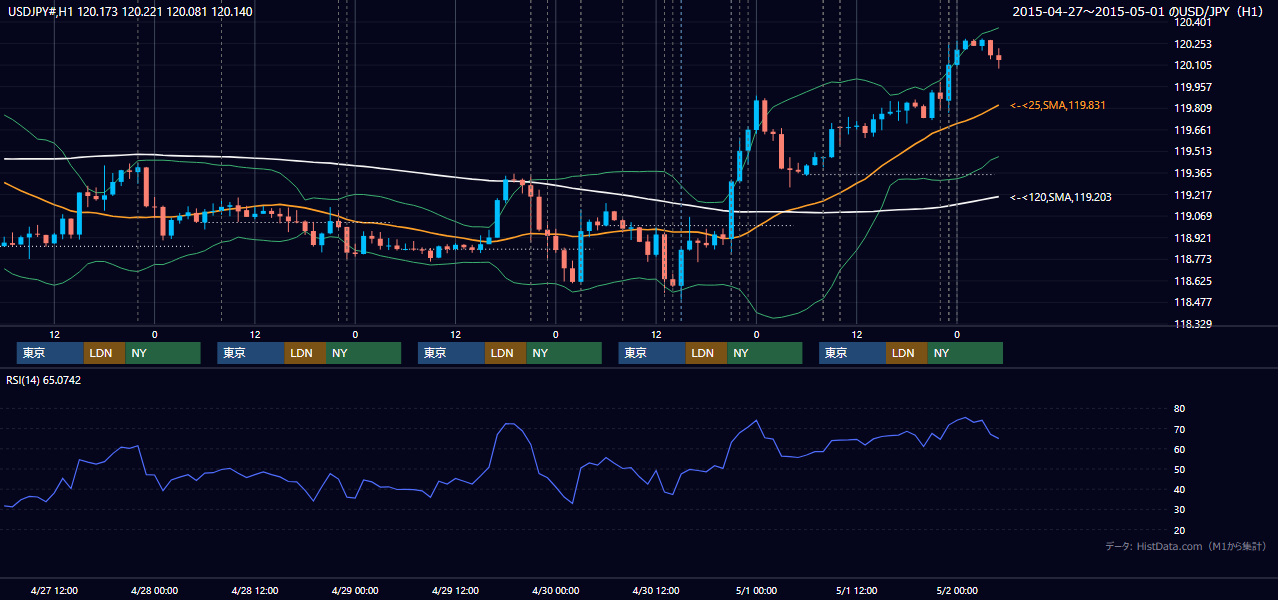Click price level 120.253 on axis
This screenshot has width=1278, height=600.
point(1193,44)
